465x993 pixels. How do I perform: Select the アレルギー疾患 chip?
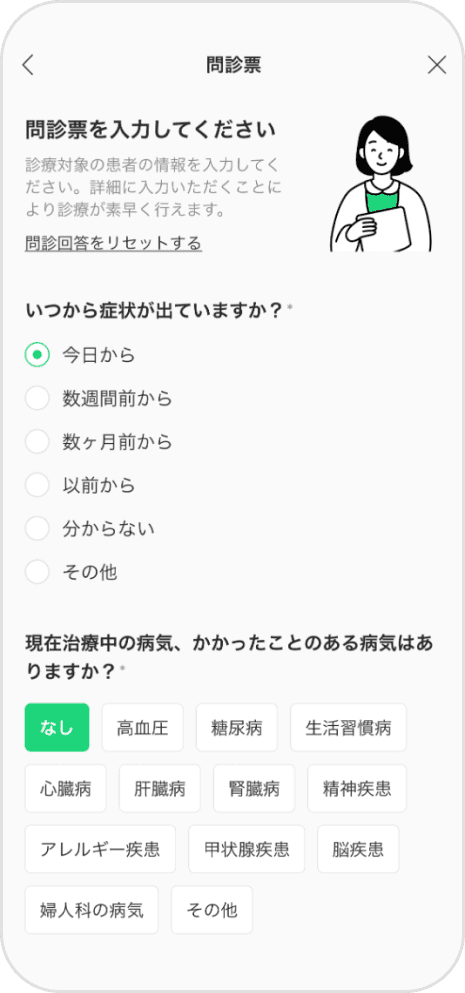pyautogui.click(x=100, y=849)
